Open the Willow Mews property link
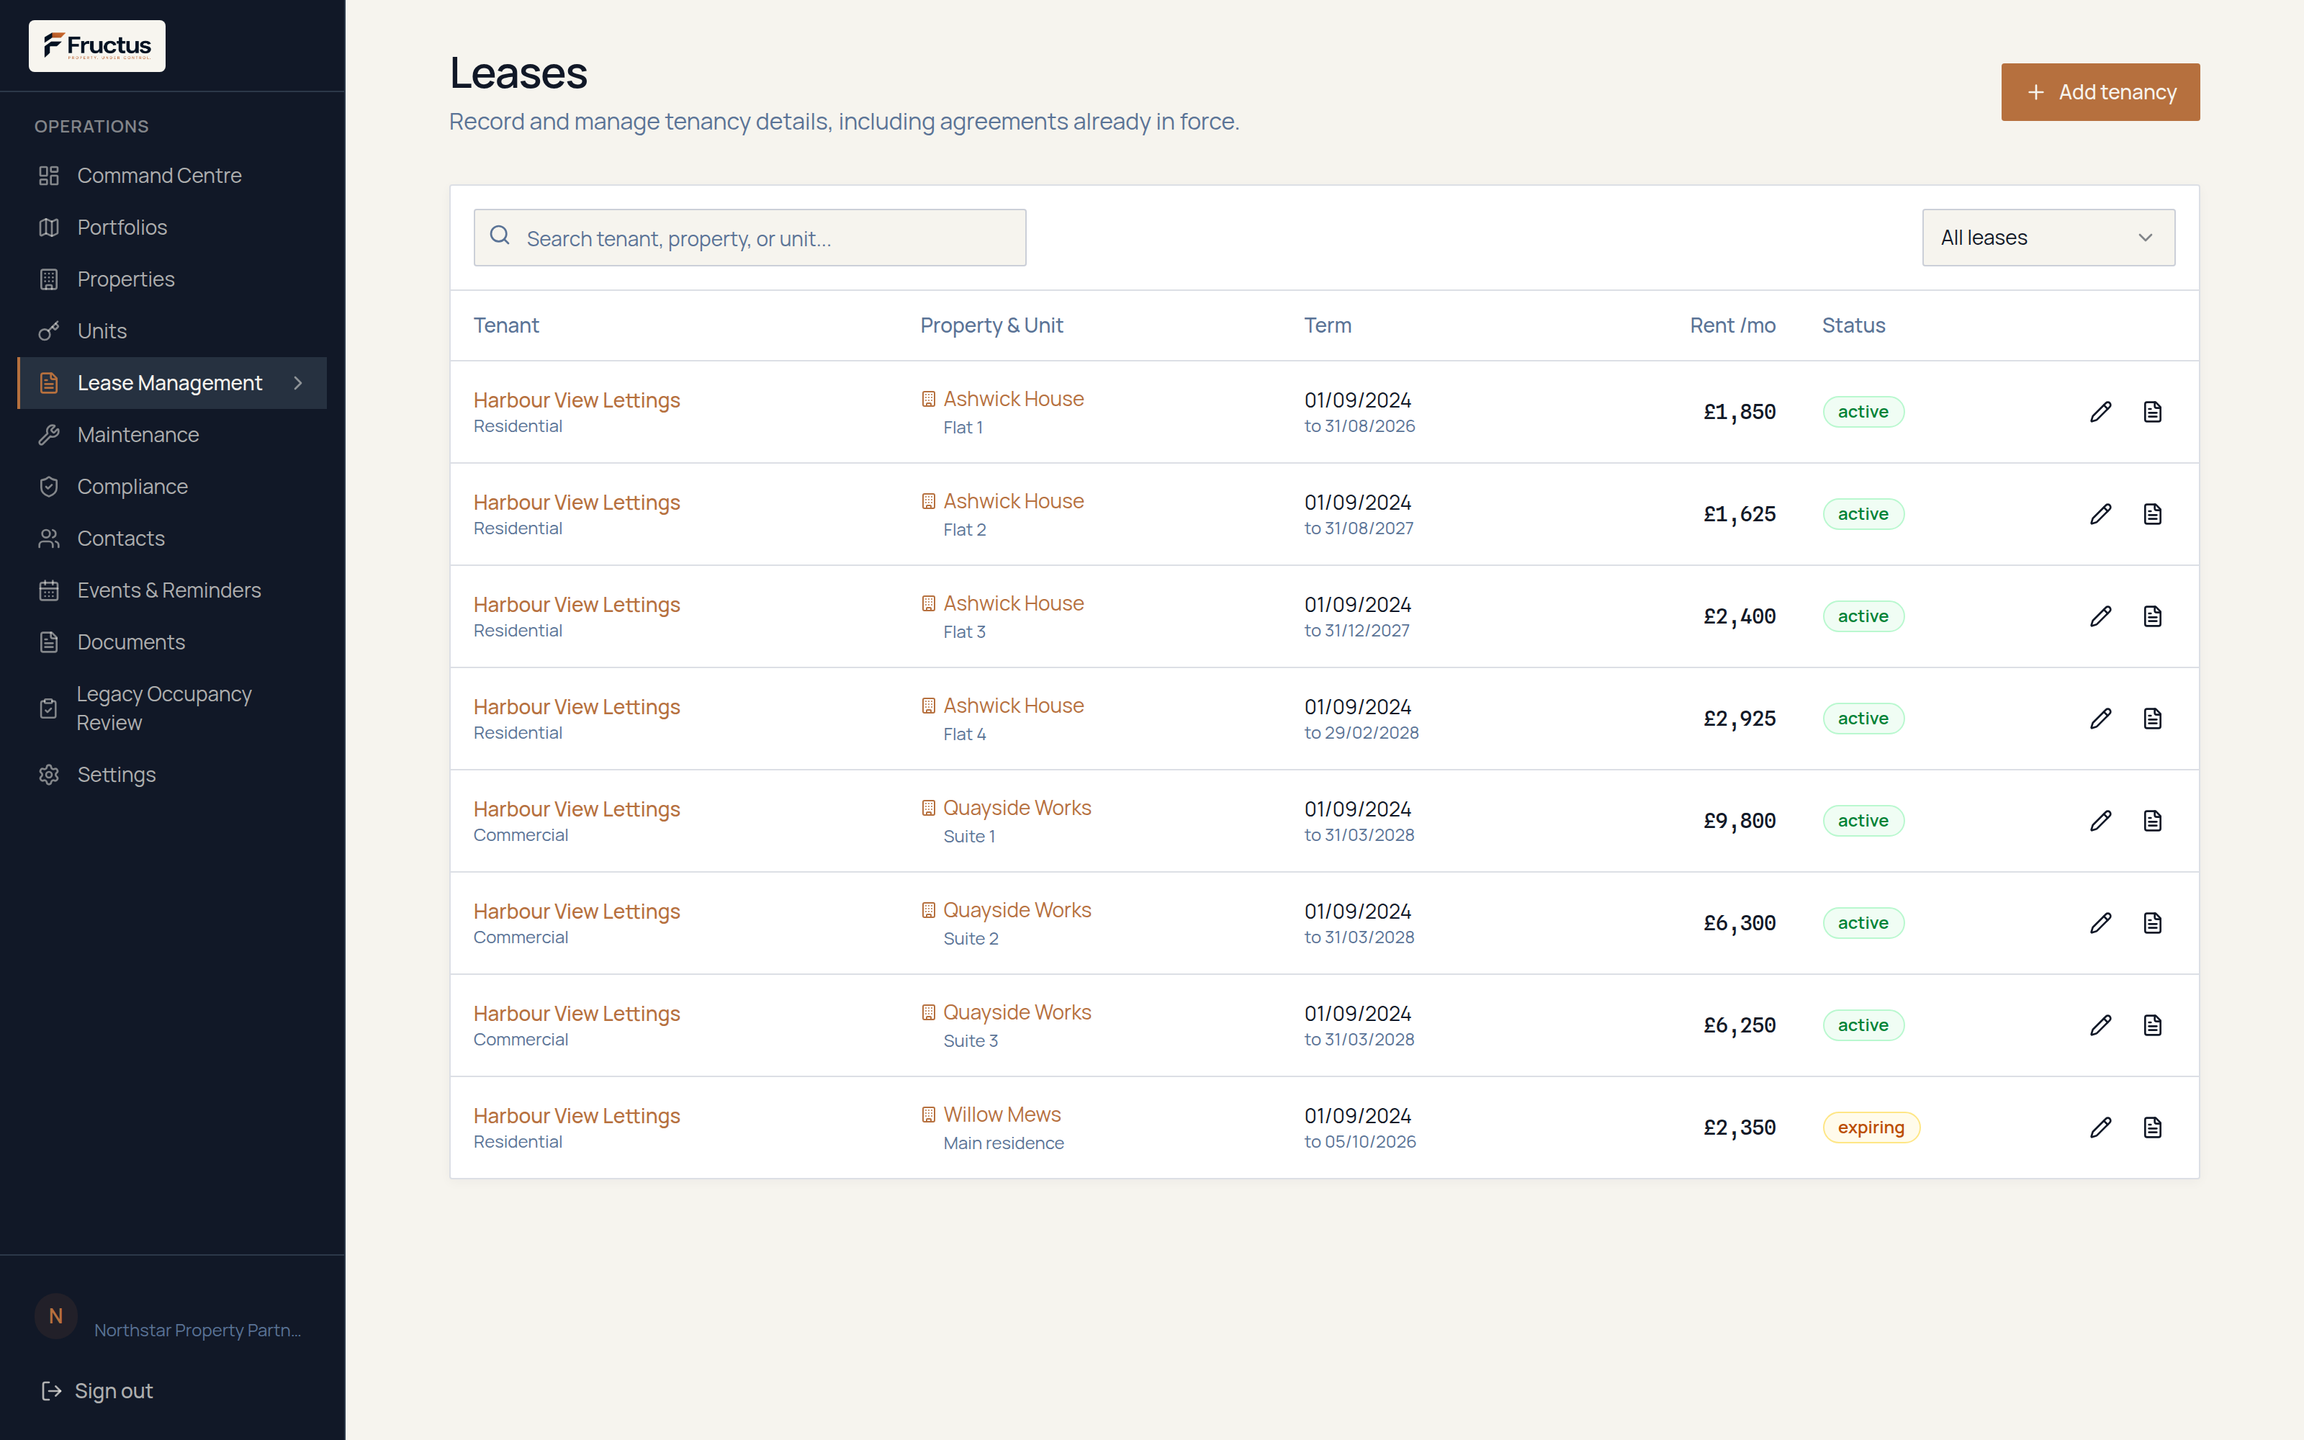The height and width of the screenshot is (1440, 2304). (x=1002, y=1114)
